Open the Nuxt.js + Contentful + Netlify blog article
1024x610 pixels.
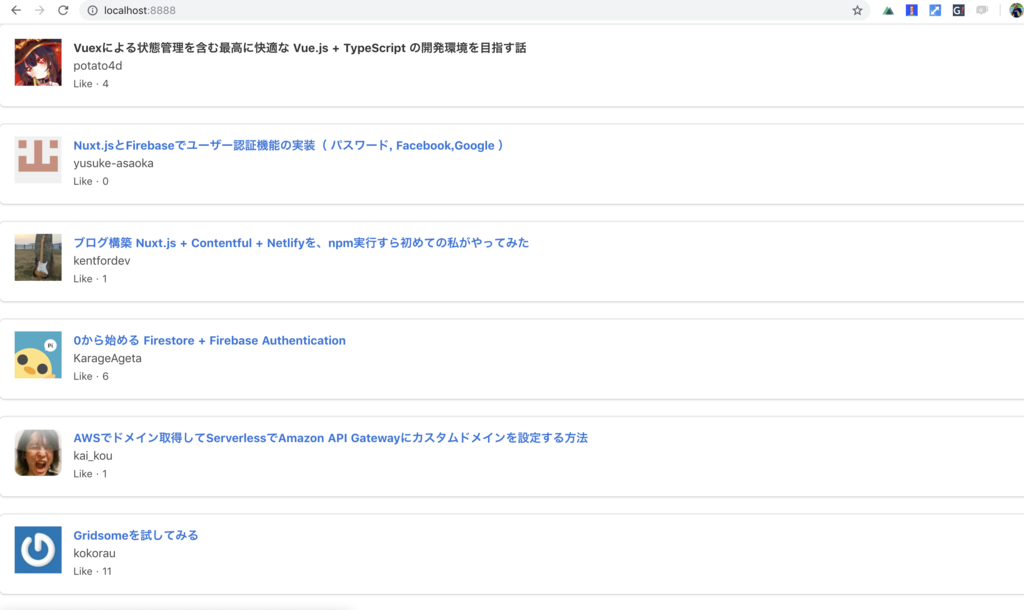(x=301, y=243)
